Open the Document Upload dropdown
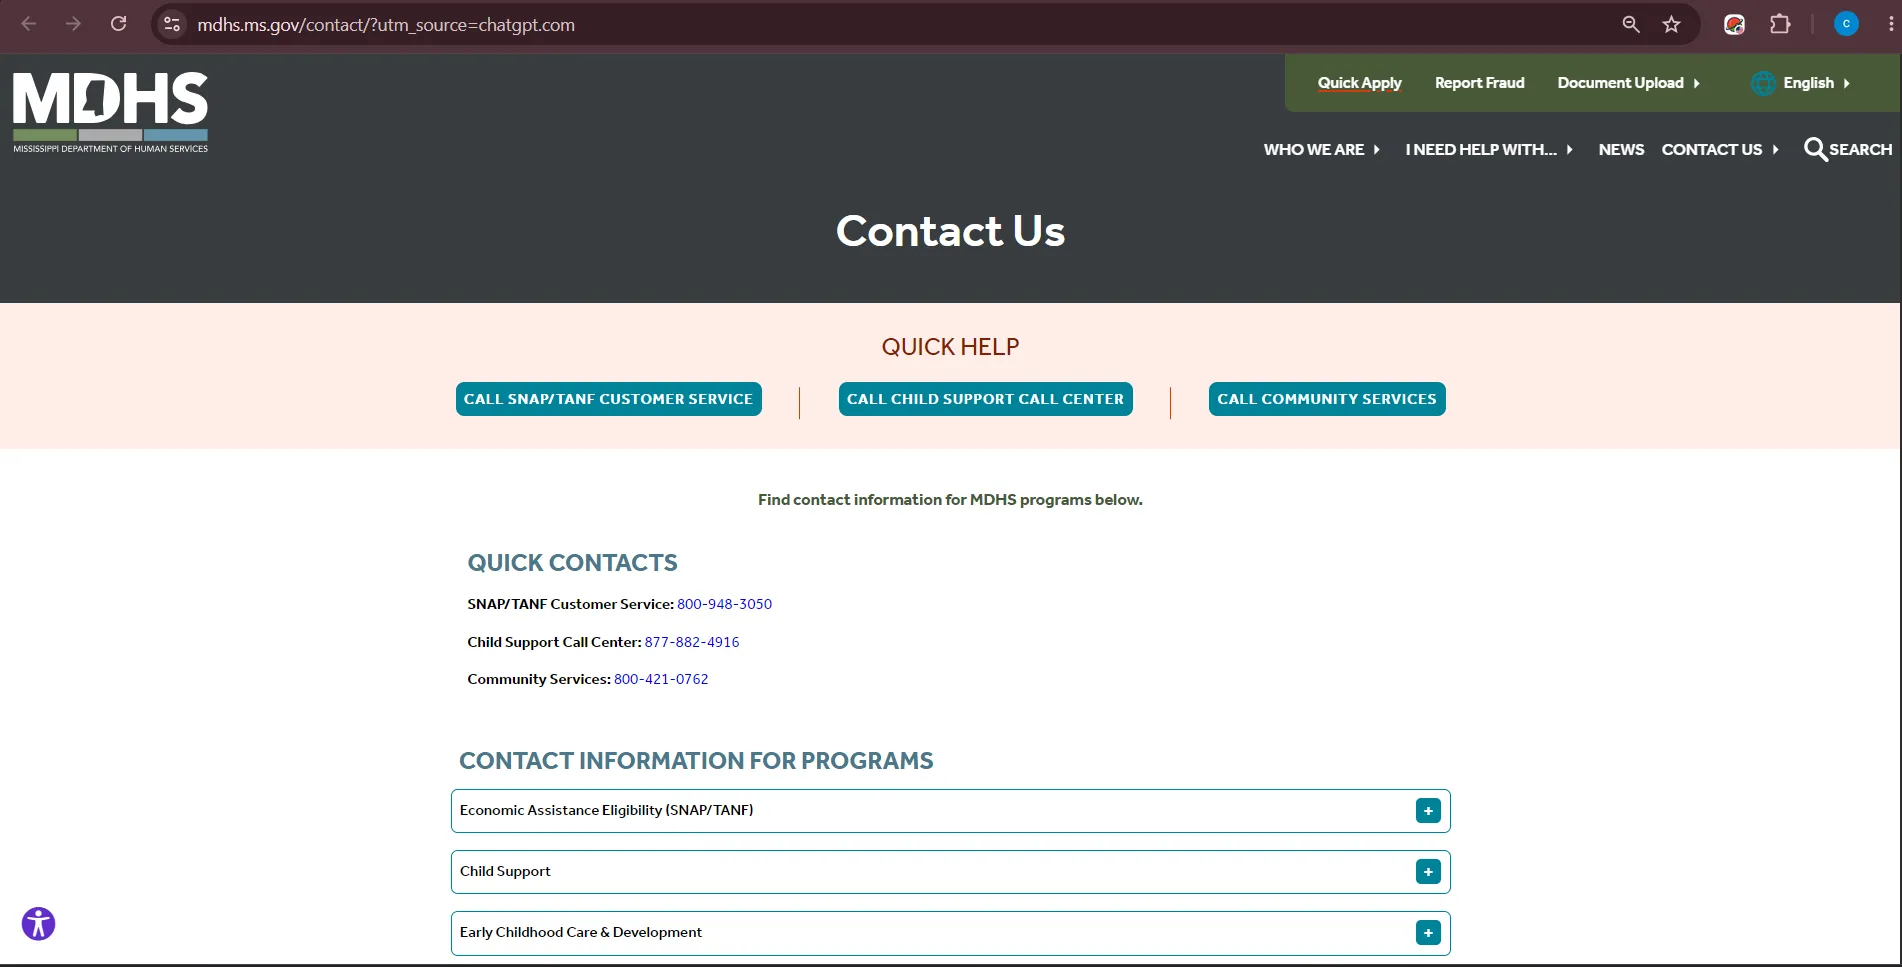Viewport: 1902px width, 967px height. pyautogui.click(x=1628, y=83)
